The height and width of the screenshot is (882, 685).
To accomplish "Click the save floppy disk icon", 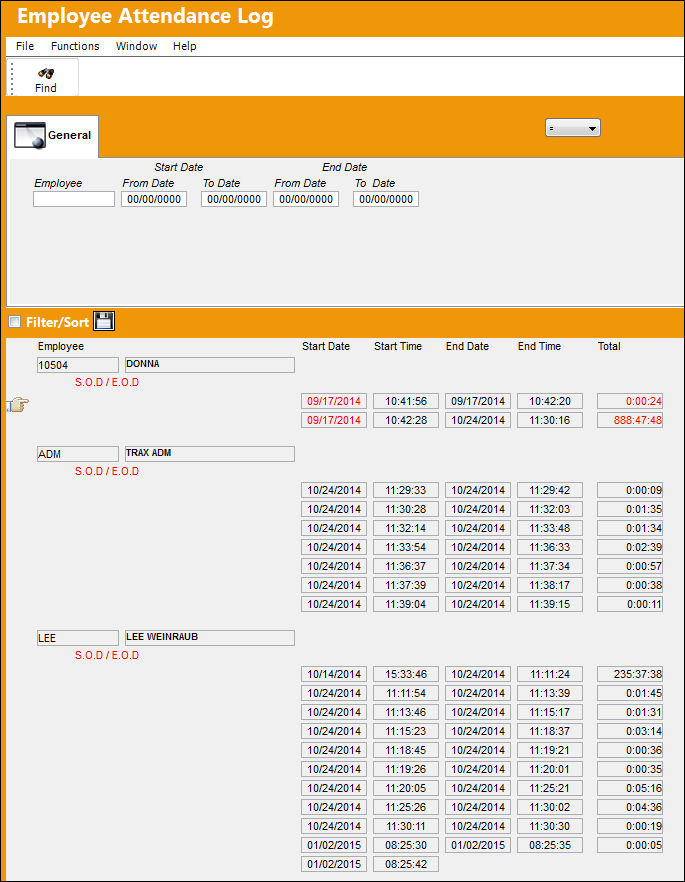I will (104, 321).
